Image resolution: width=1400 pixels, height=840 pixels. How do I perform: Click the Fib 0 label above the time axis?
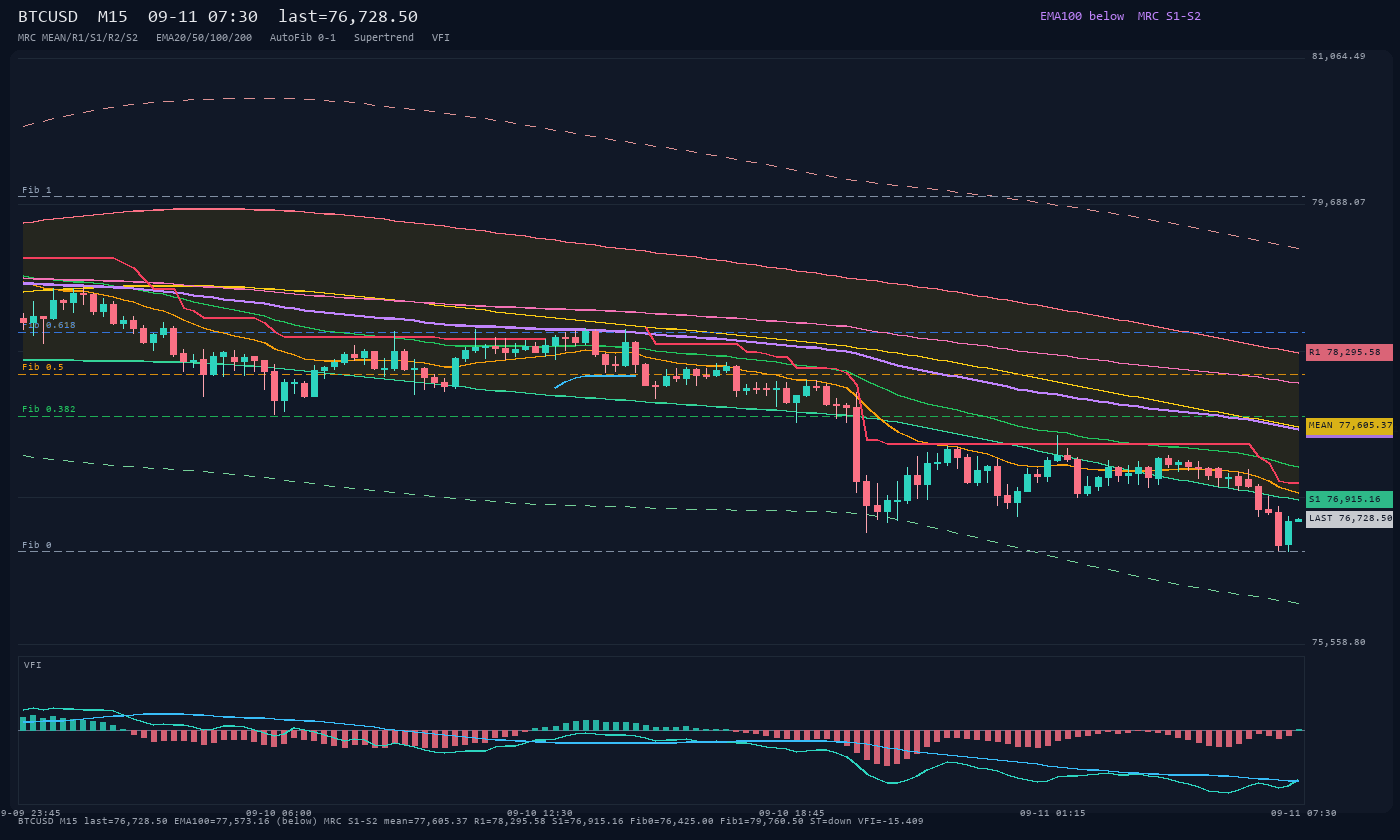[37, 545]
